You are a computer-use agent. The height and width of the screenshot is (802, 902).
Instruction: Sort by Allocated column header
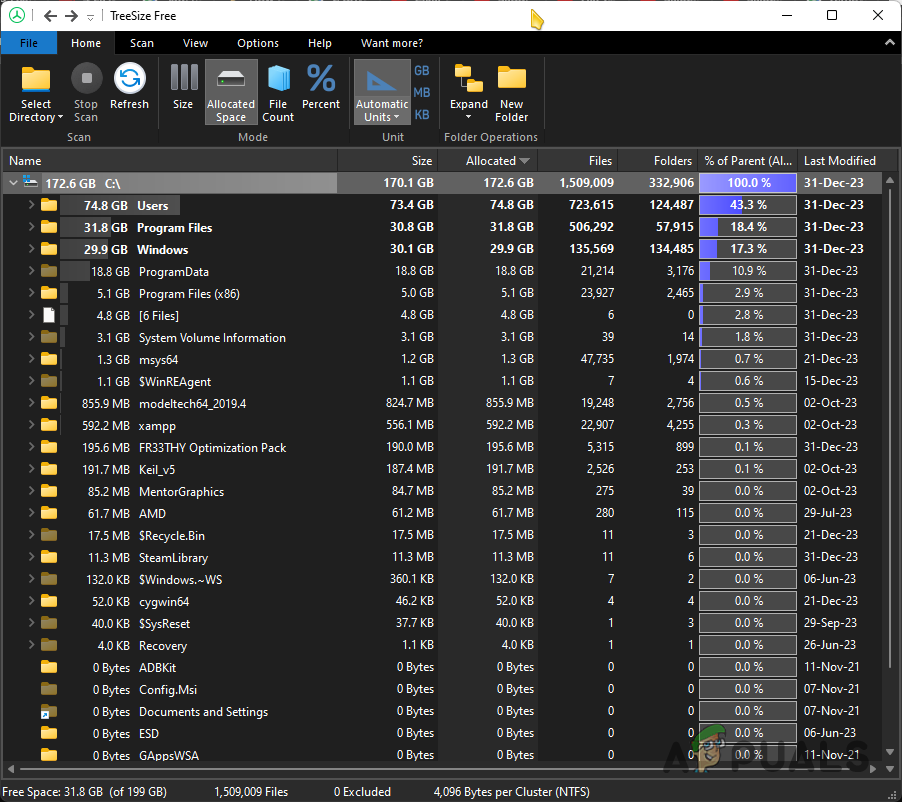click(490, 161)
